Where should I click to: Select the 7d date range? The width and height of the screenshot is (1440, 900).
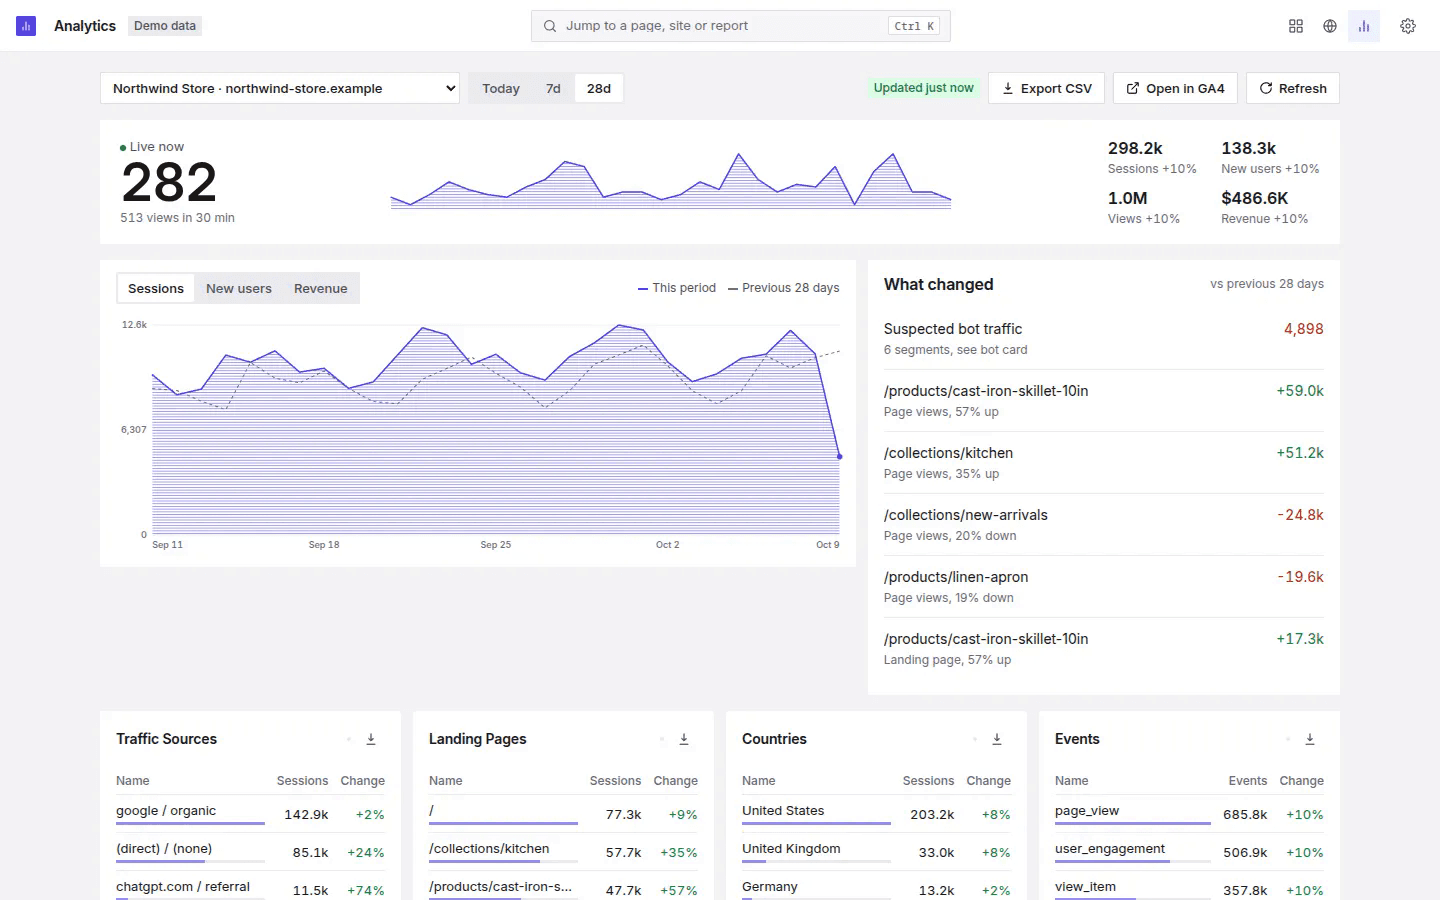click(553, 88)
